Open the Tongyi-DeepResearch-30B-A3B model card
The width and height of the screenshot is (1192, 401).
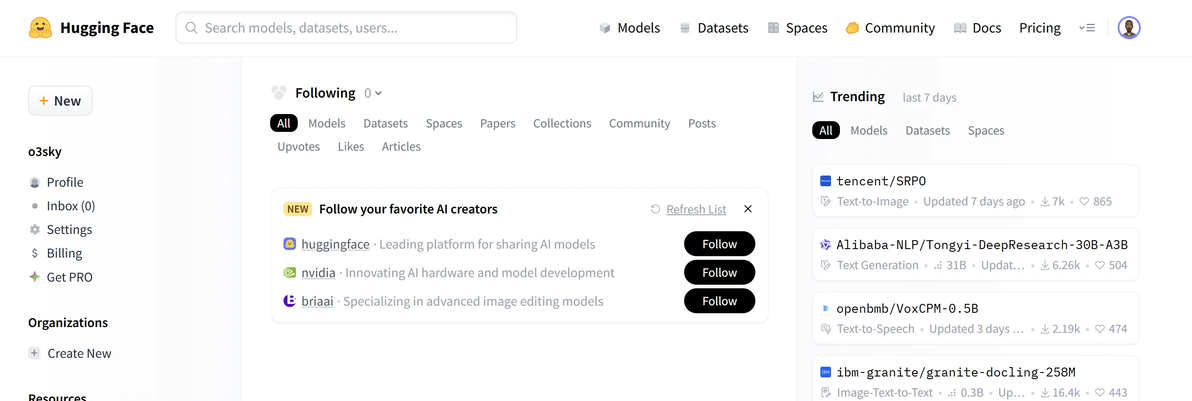975,254
